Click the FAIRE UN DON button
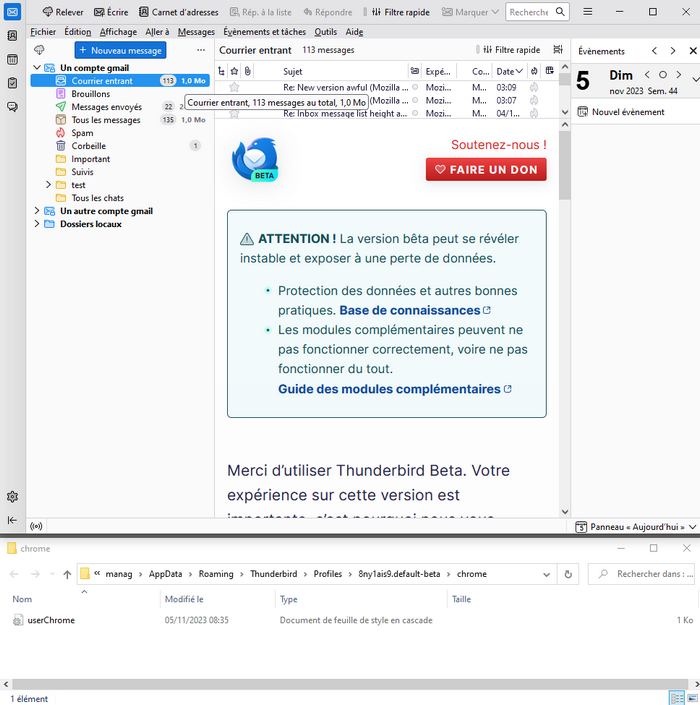The height and width of the screenshot is (705, 700). click(x=486, y=170)
